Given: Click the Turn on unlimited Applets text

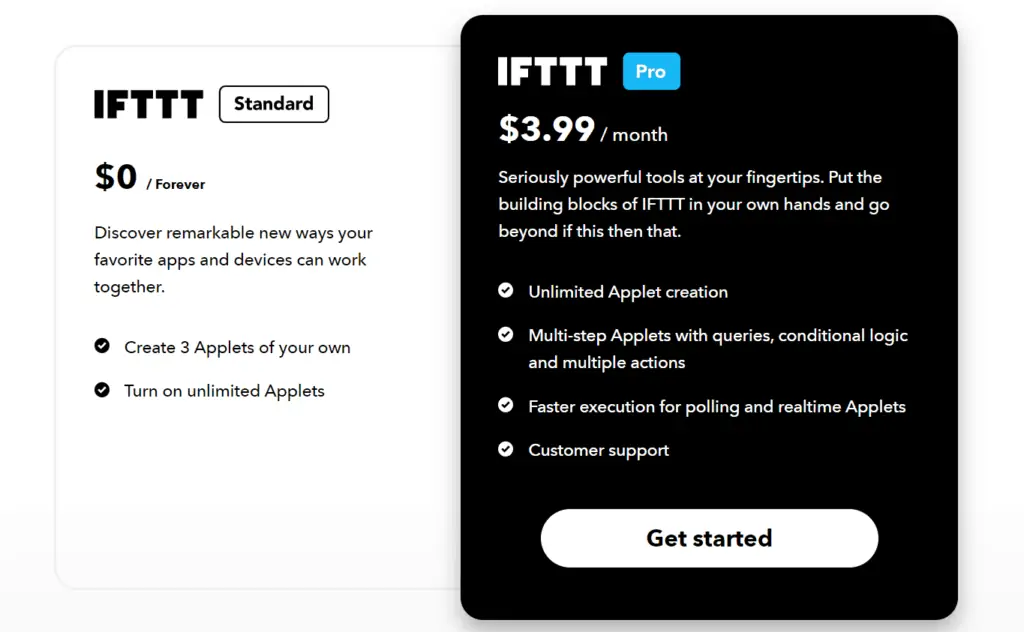Looking at the screenshot, I should [224, 391].
